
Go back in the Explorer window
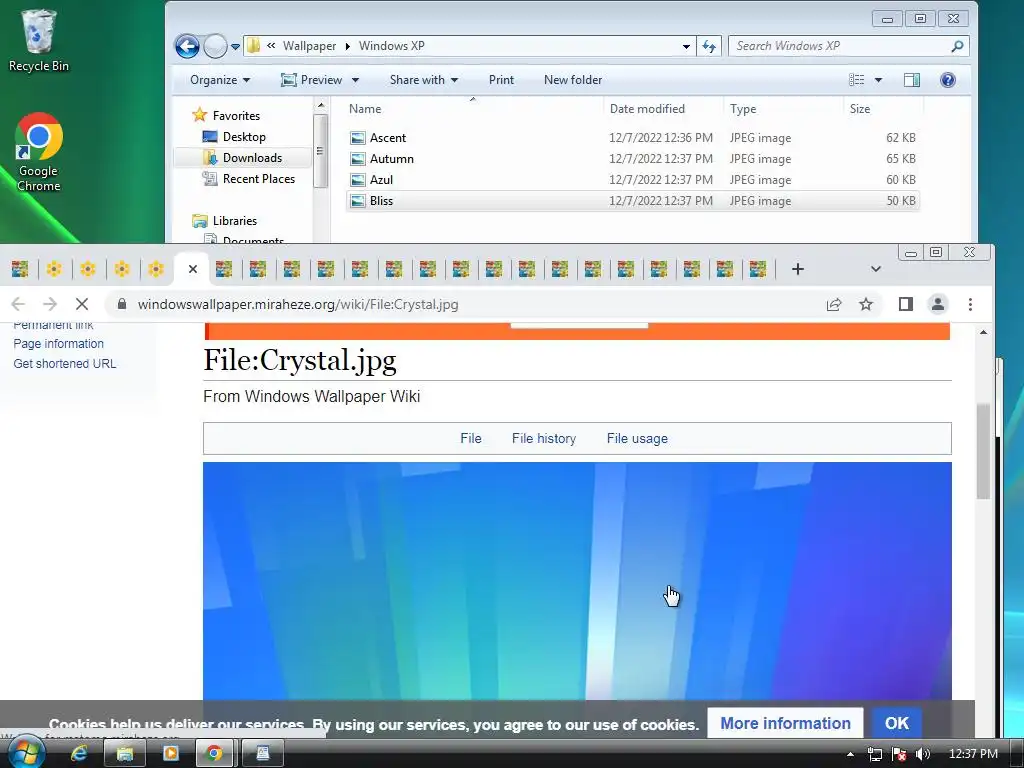[187, 46]
